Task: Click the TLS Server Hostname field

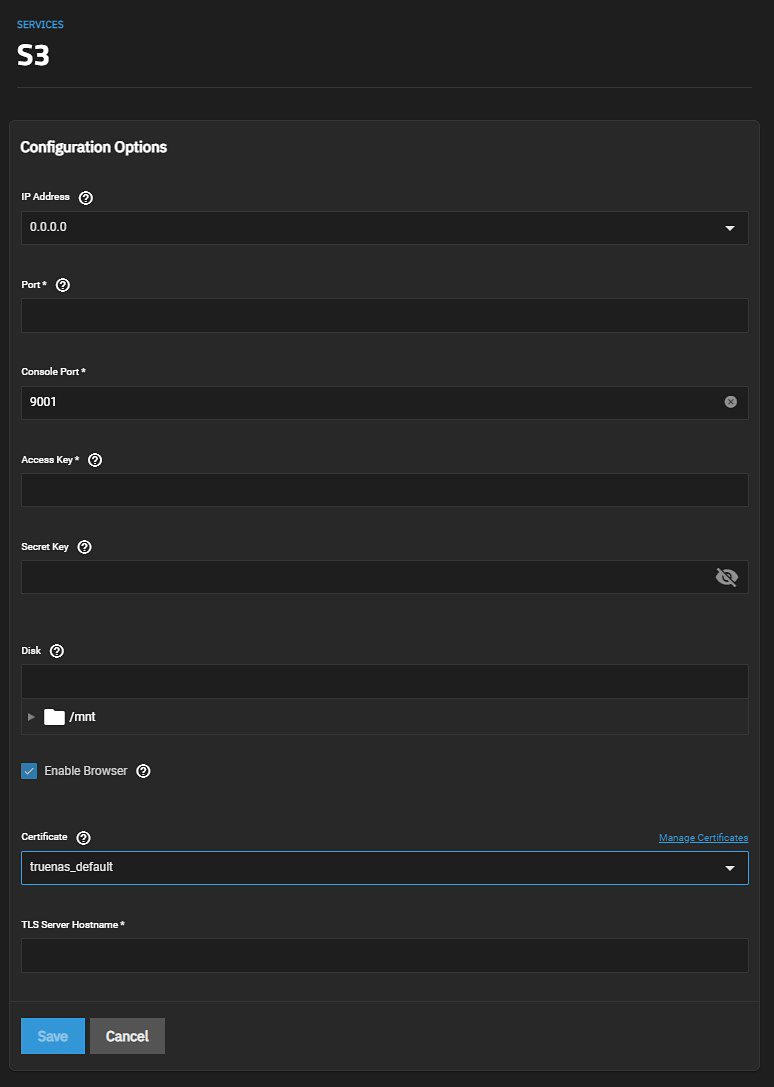Action: 385,955
